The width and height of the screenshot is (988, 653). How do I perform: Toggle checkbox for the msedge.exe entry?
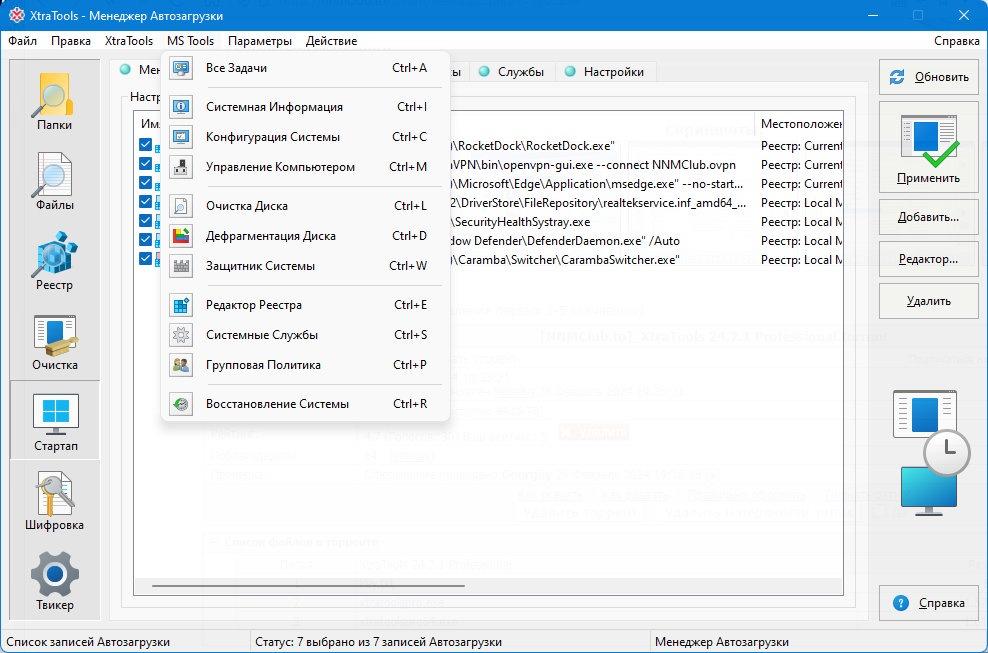(x=146, y=183)
